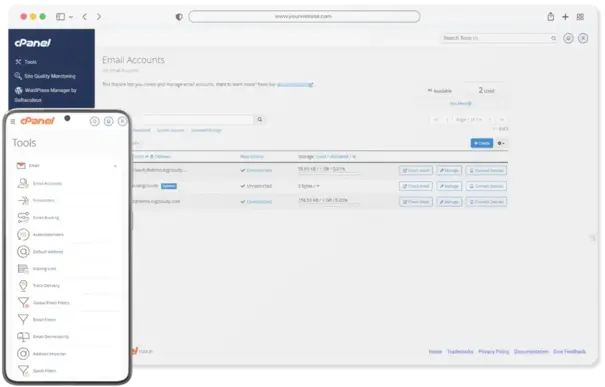This screenshot has width=605, height=387.
Task: Click Trademarks footer link
Action: pyautogui.click(x=460, y=352)
